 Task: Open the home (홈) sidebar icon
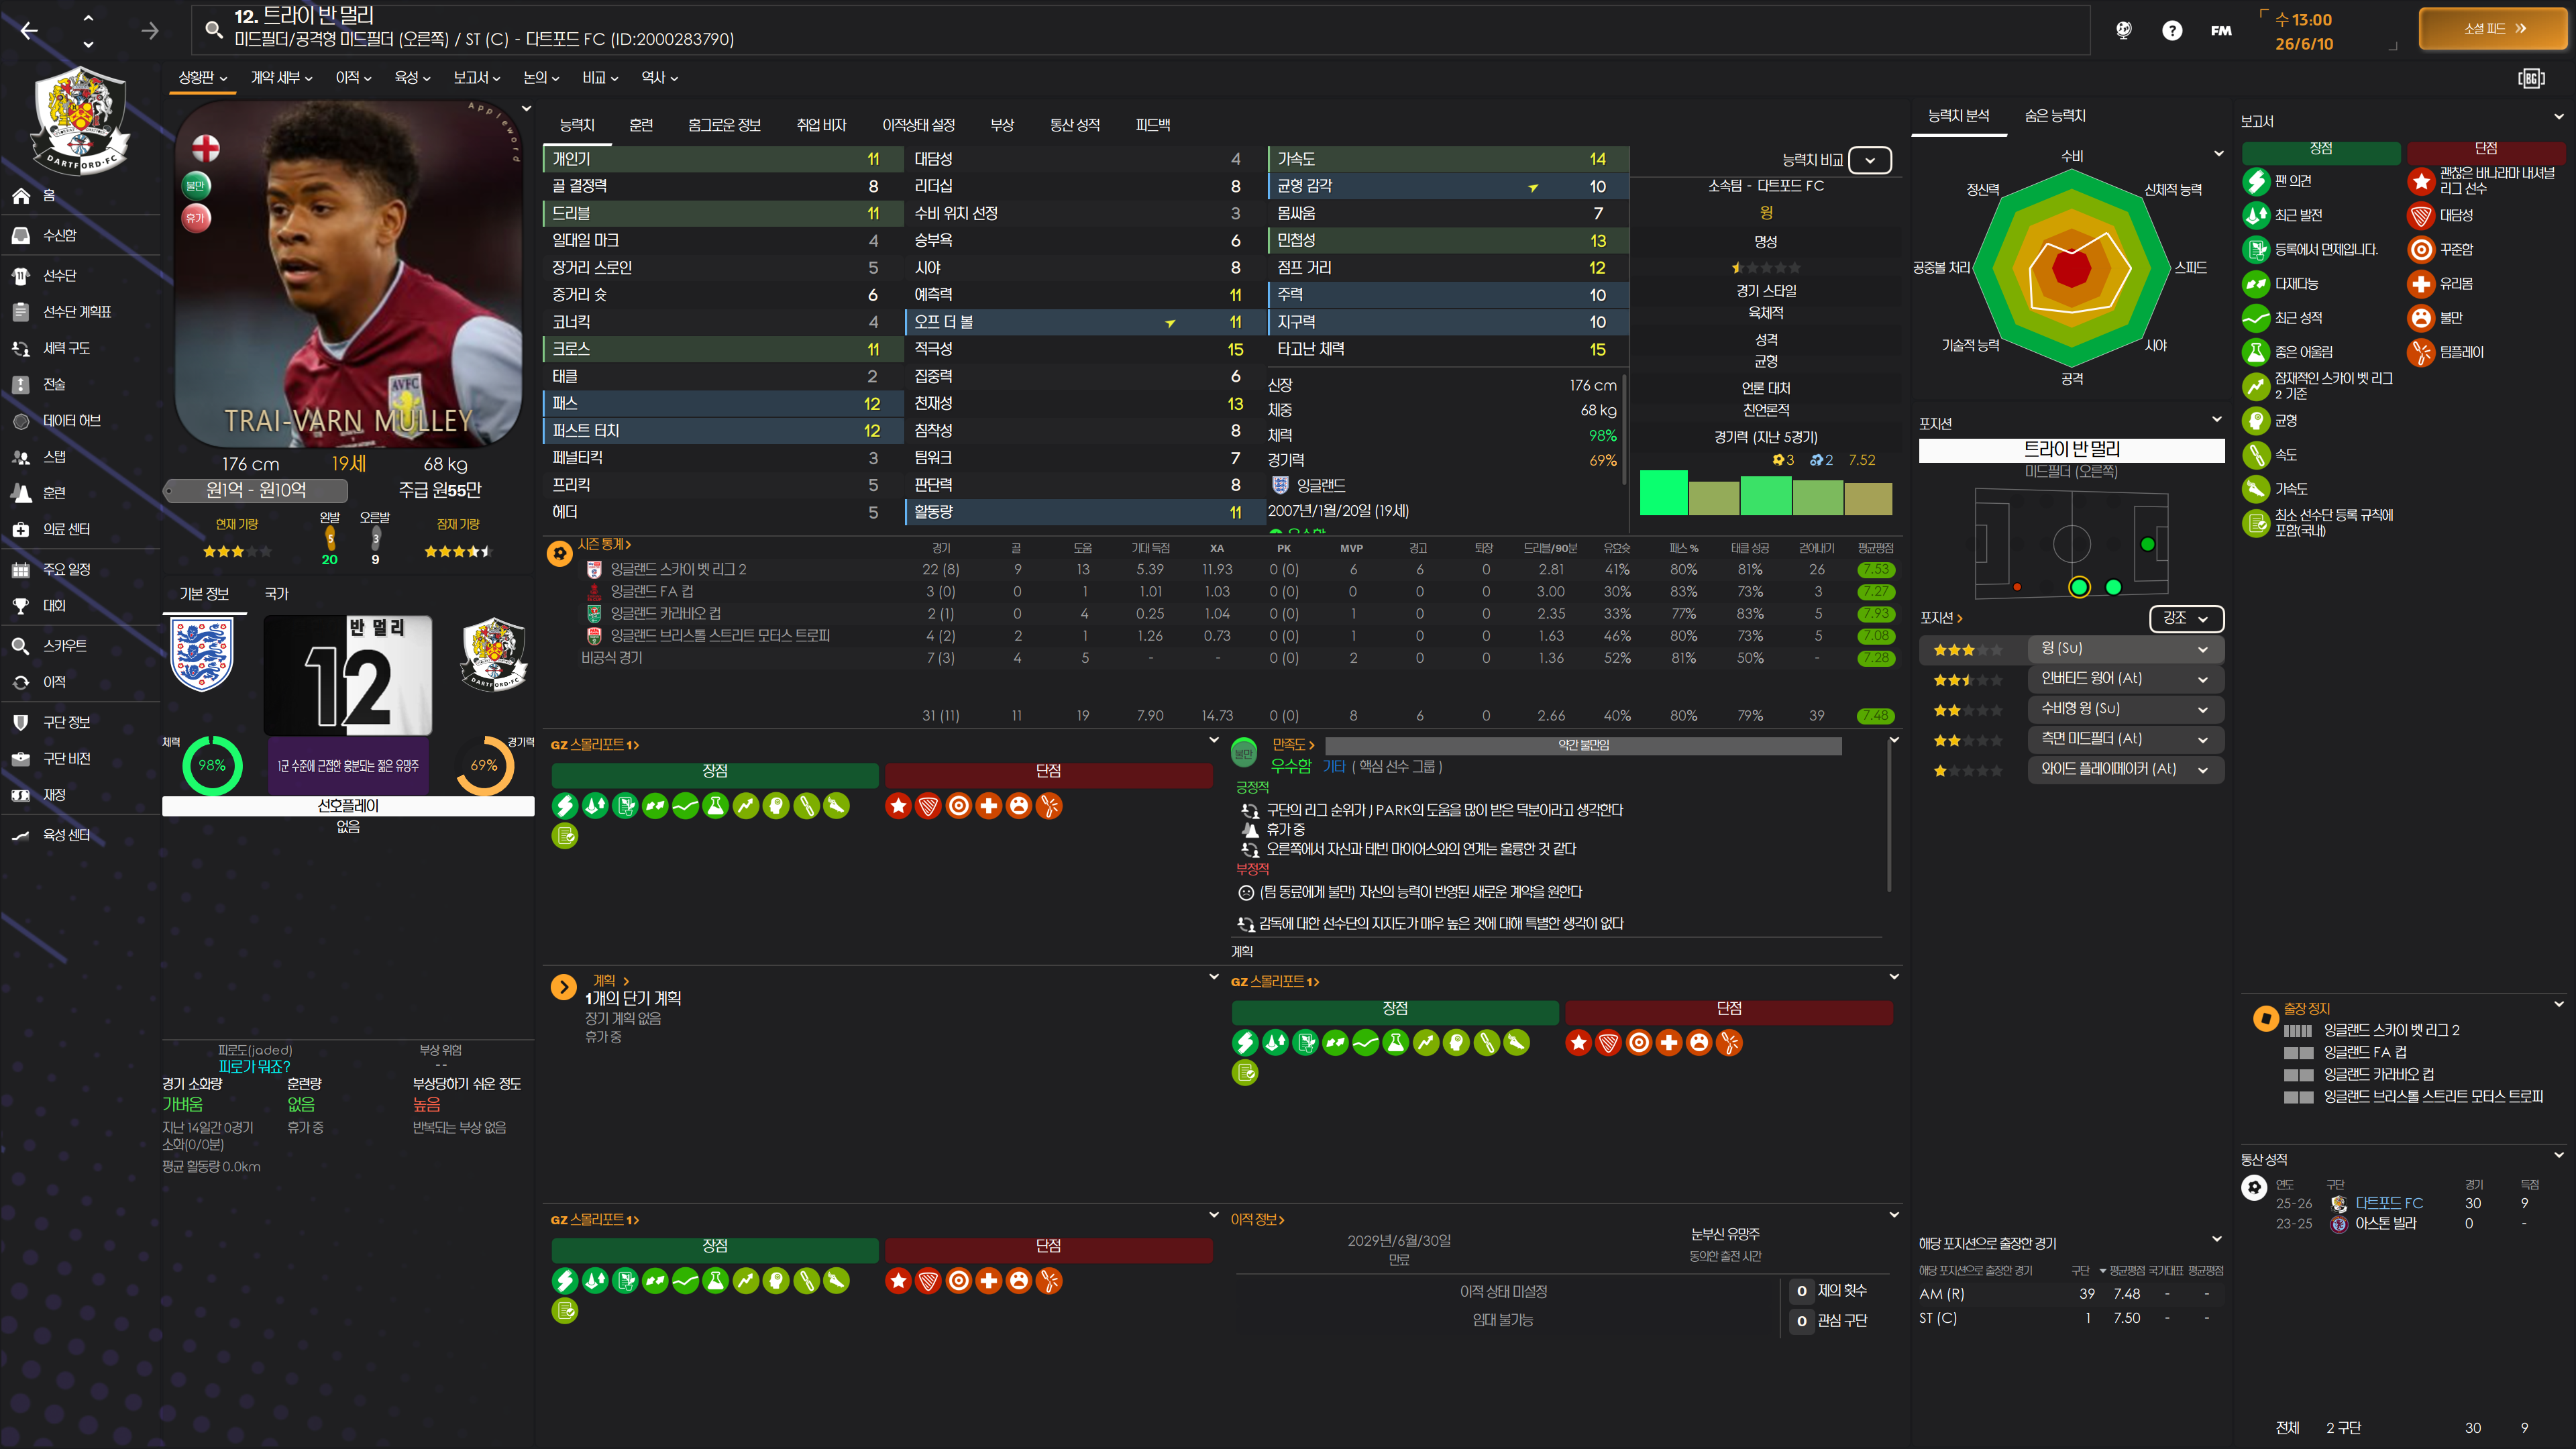point(21,195)
